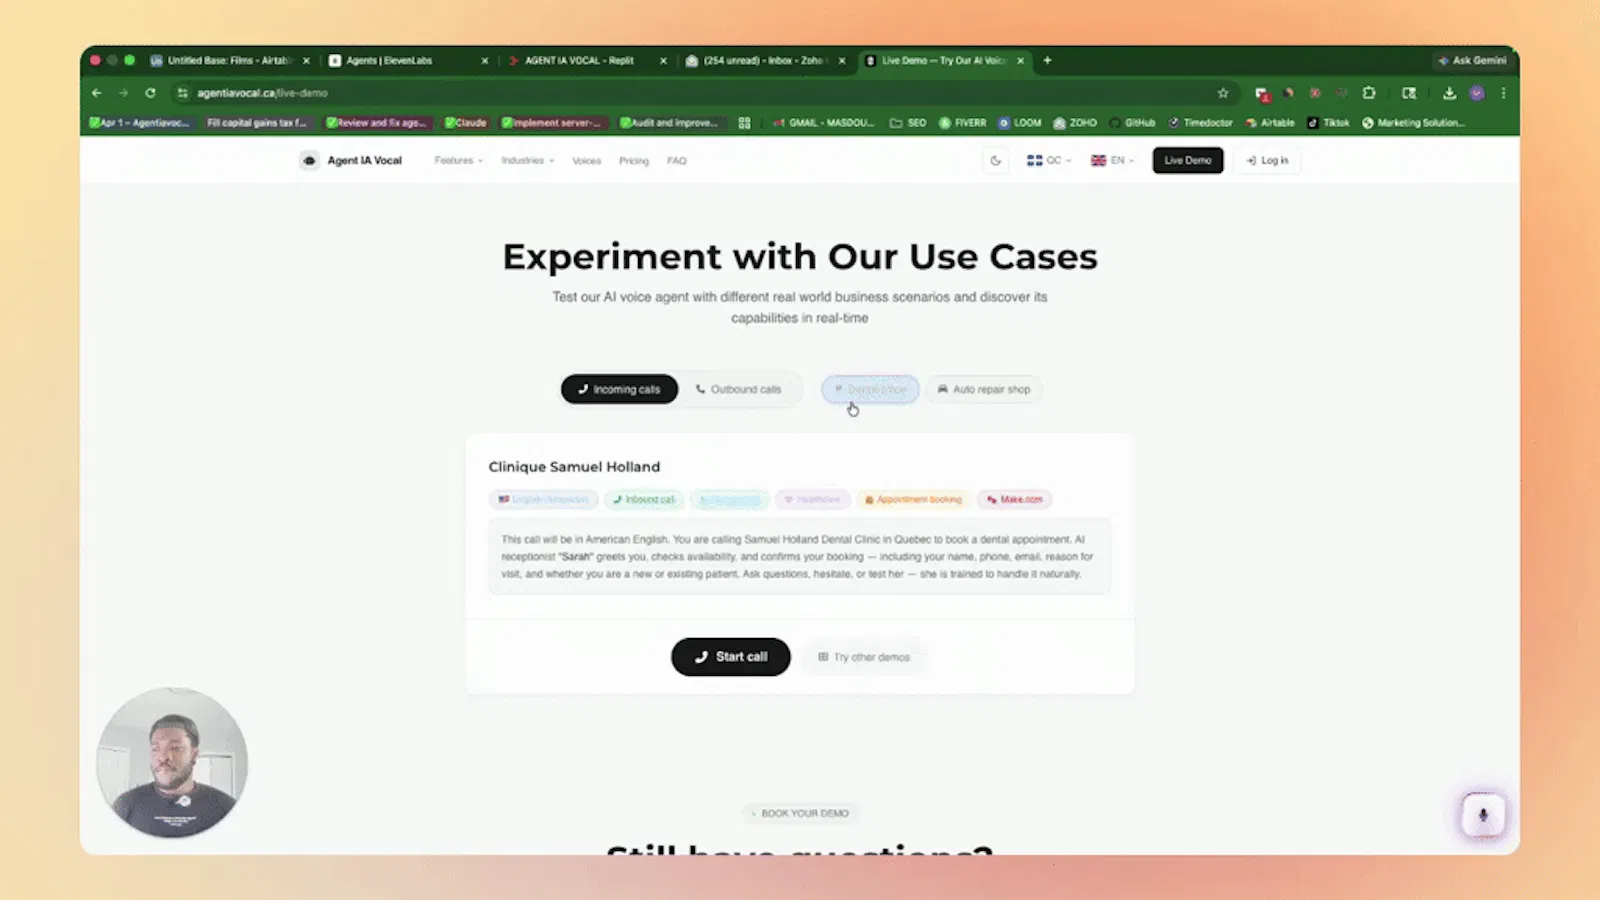Expand the Features menu
The image size is (1600, 900).
tap(458, 160)
